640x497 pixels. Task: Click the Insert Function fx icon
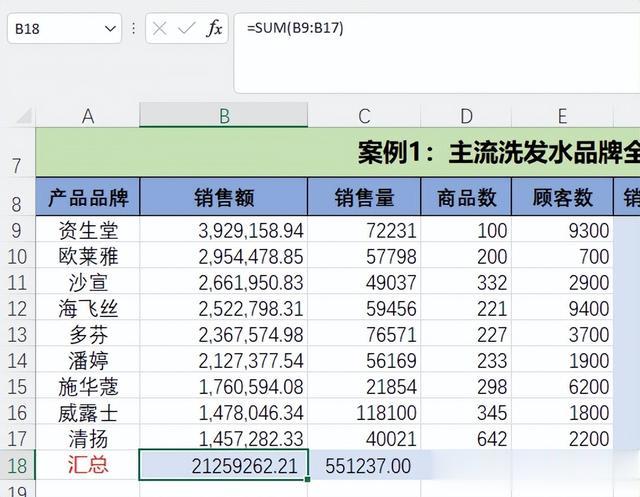[214, 28]
